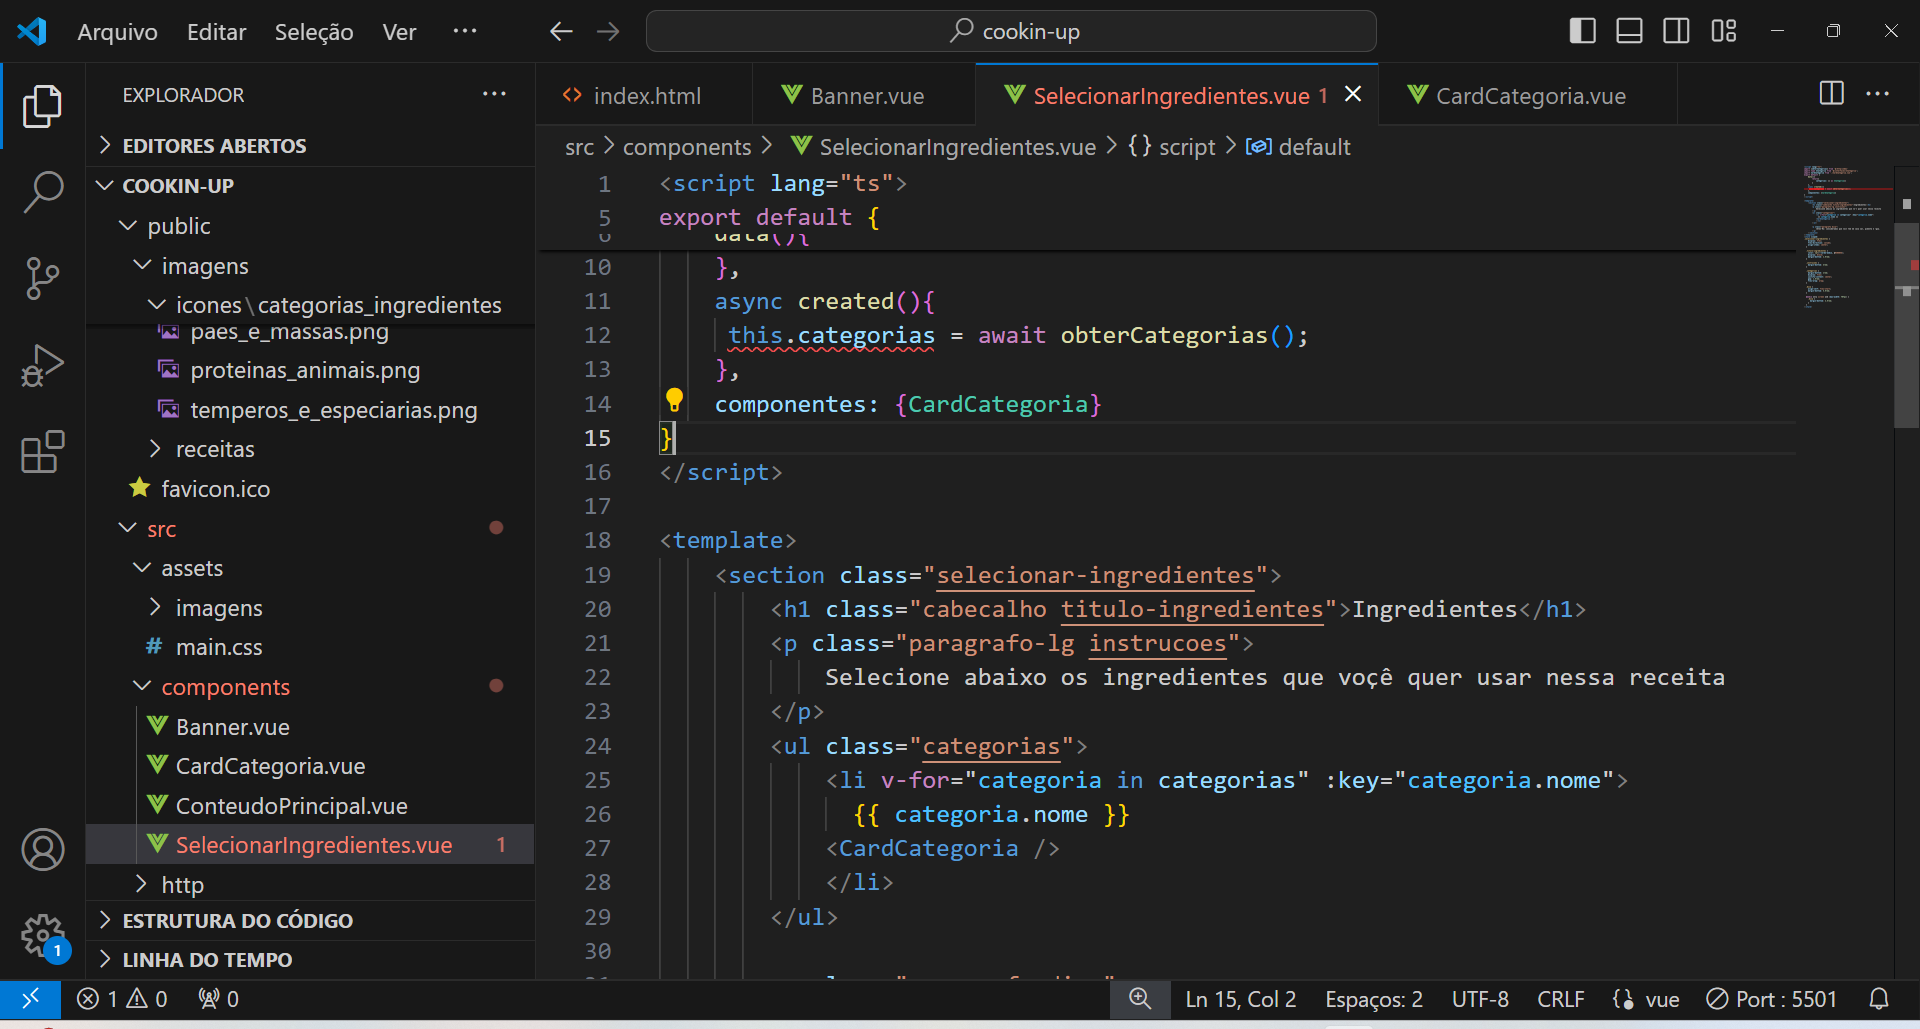
Task: Change end of line via CRLF
Action: pyautogui.click(x=1560, y=999)
